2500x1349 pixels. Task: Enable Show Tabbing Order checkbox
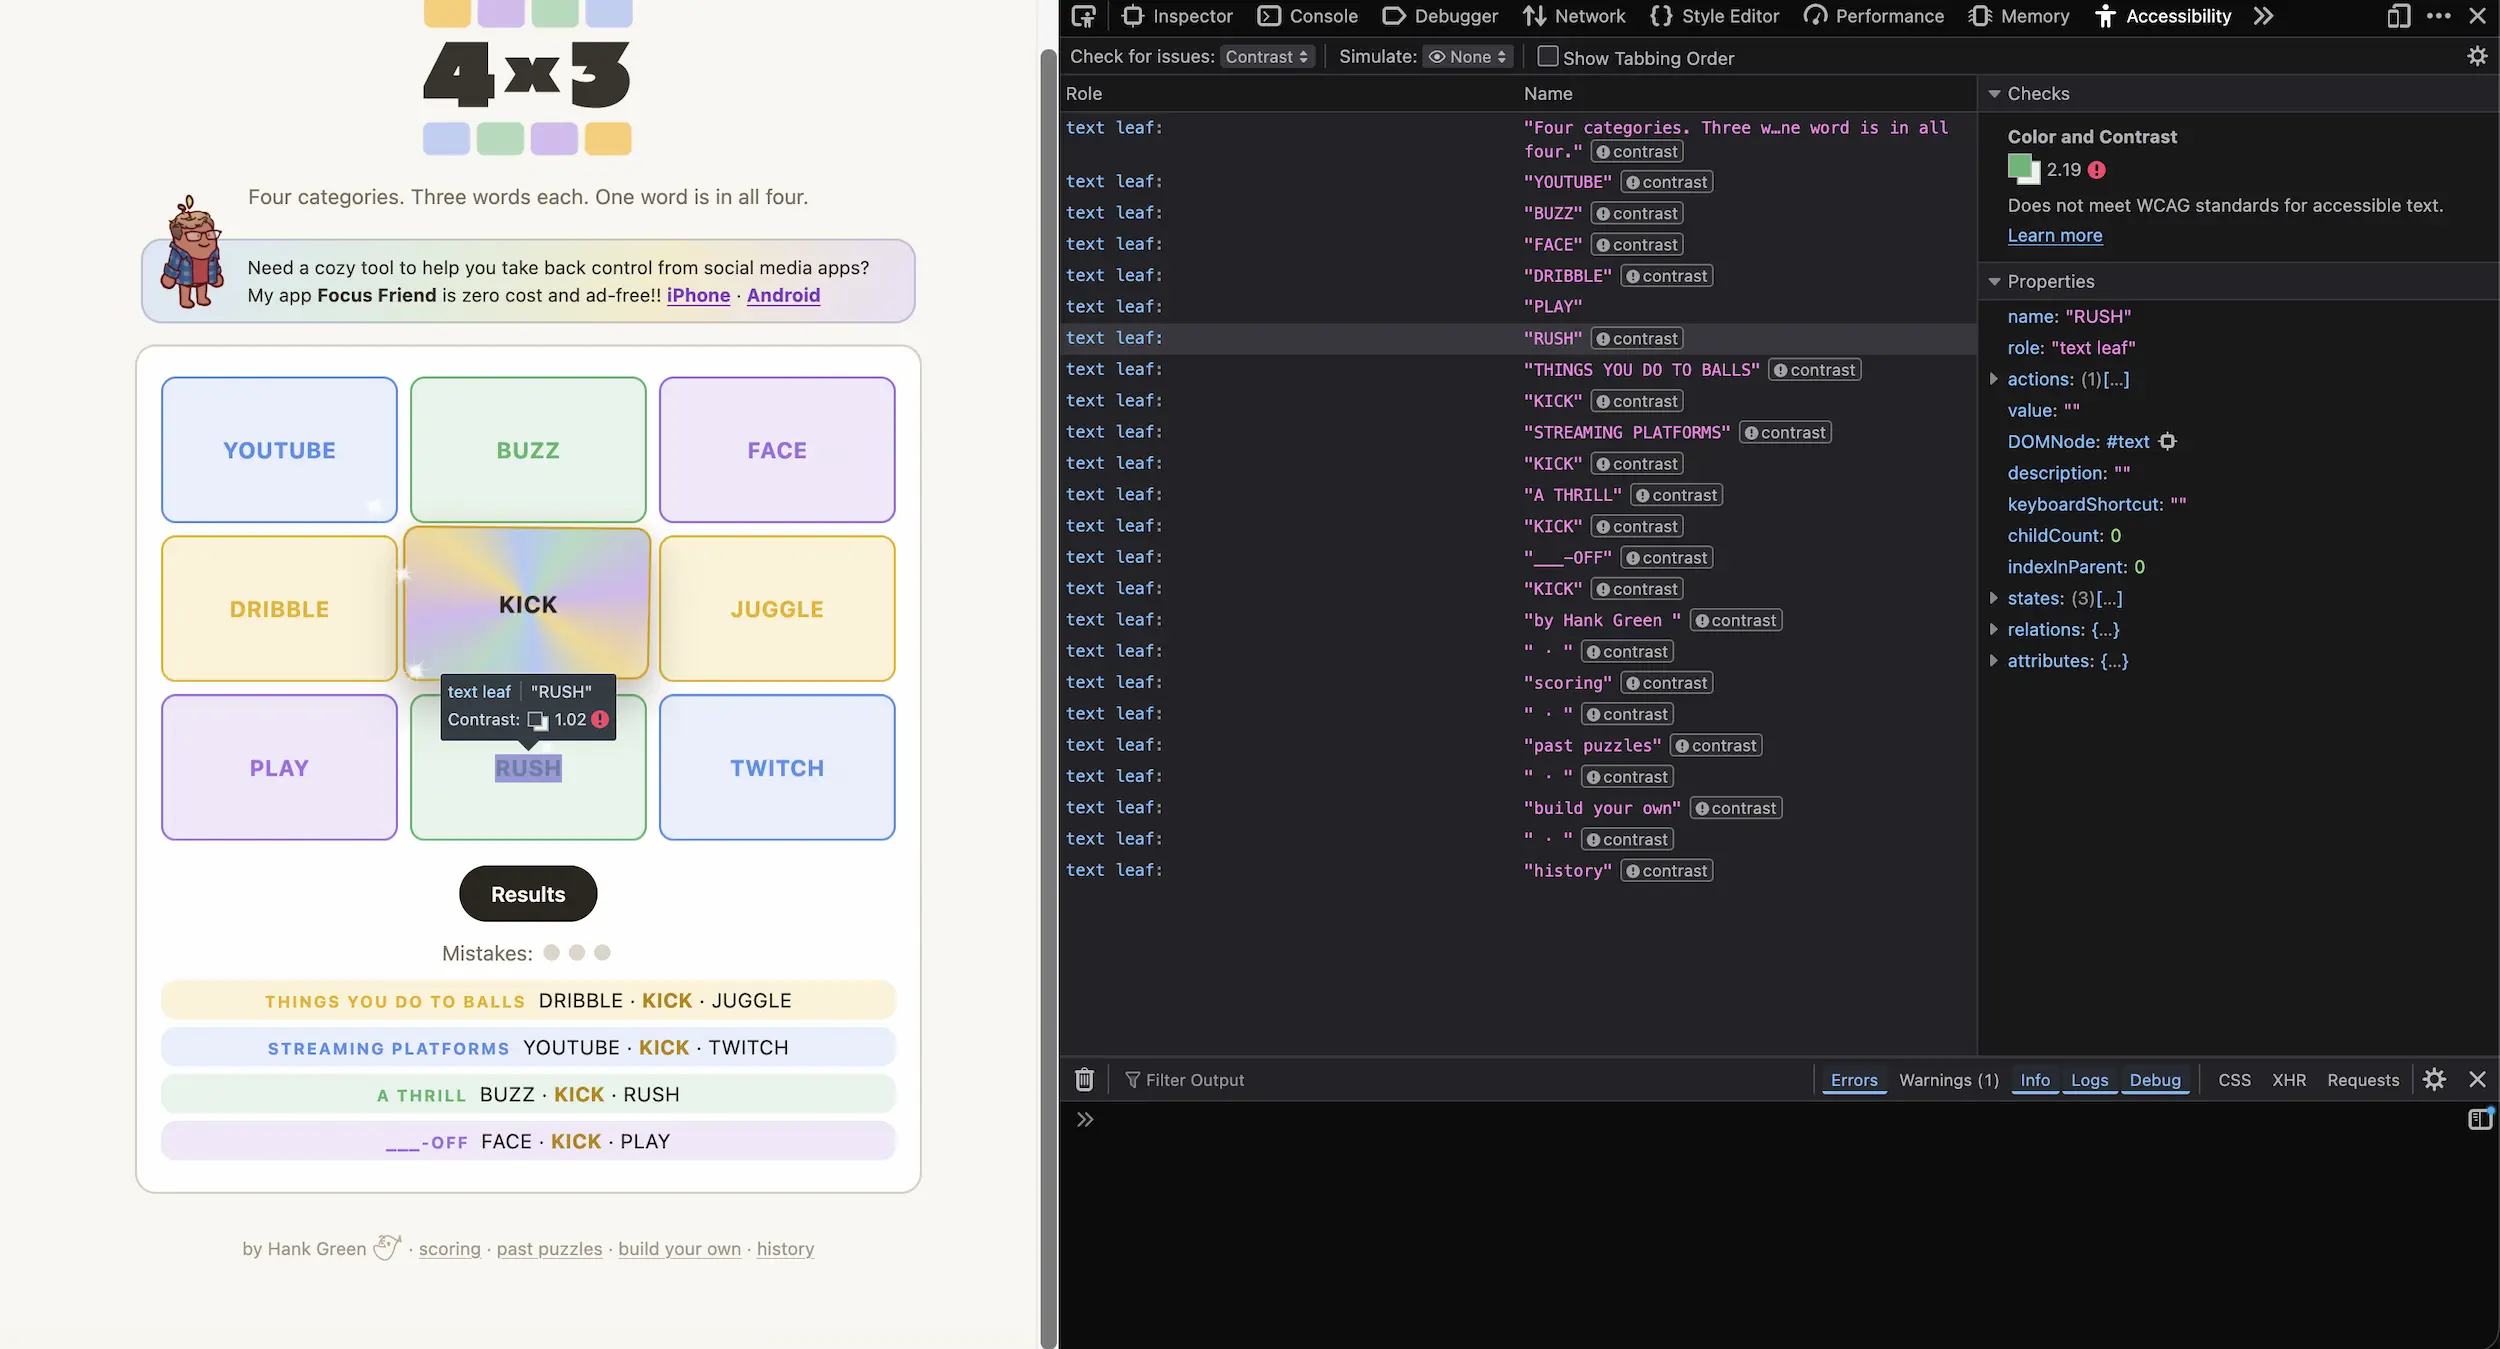tap(1547, 57)
